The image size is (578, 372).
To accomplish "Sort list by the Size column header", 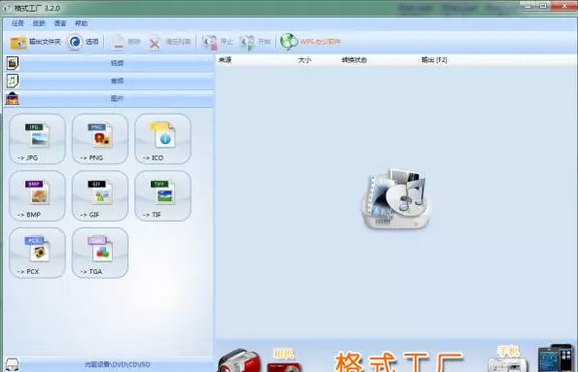I will pos(304,60).
